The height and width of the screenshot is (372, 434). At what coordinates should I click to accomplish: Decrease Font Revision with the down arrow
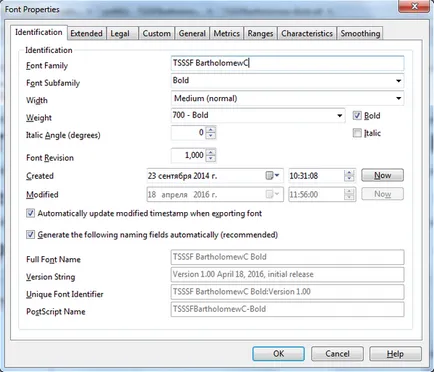[x=211, y=158]
